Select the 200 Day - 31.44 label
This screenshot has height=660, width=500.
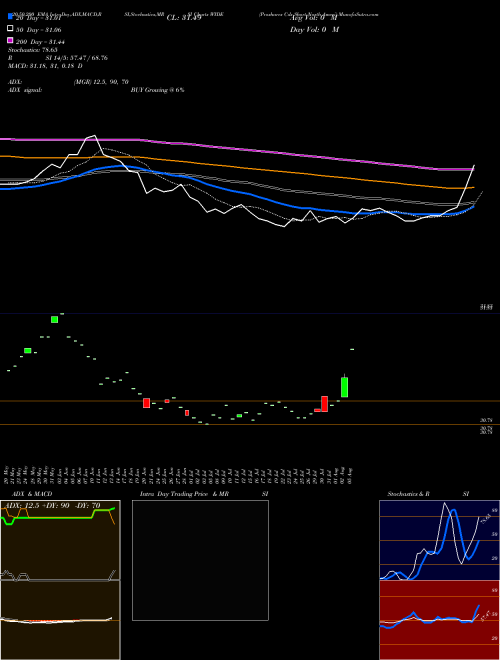[x=41, y=42]
